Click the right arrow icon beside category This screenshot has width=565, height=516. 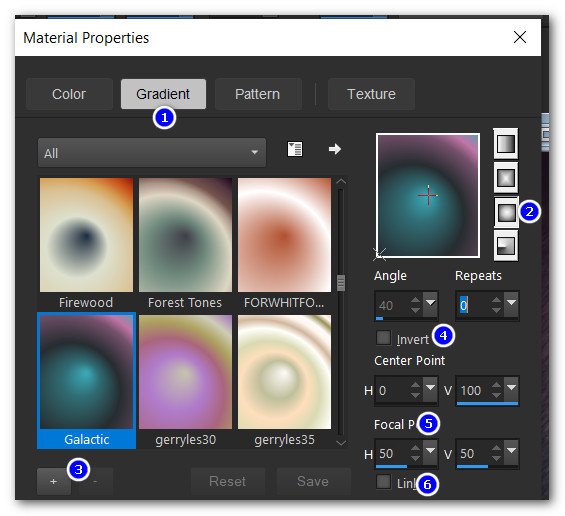coord(335,149)
